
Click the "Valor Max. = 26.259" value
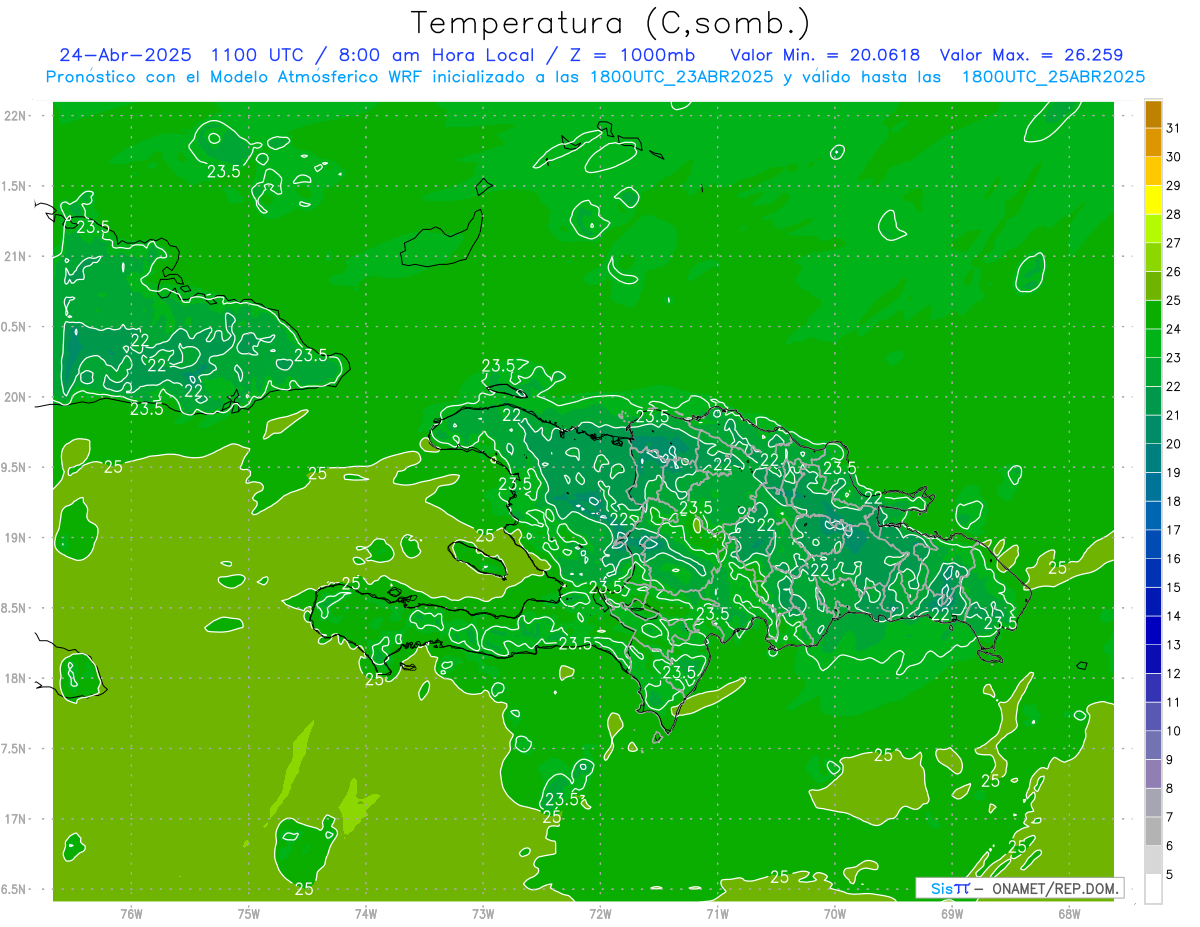click(1031, 55)
